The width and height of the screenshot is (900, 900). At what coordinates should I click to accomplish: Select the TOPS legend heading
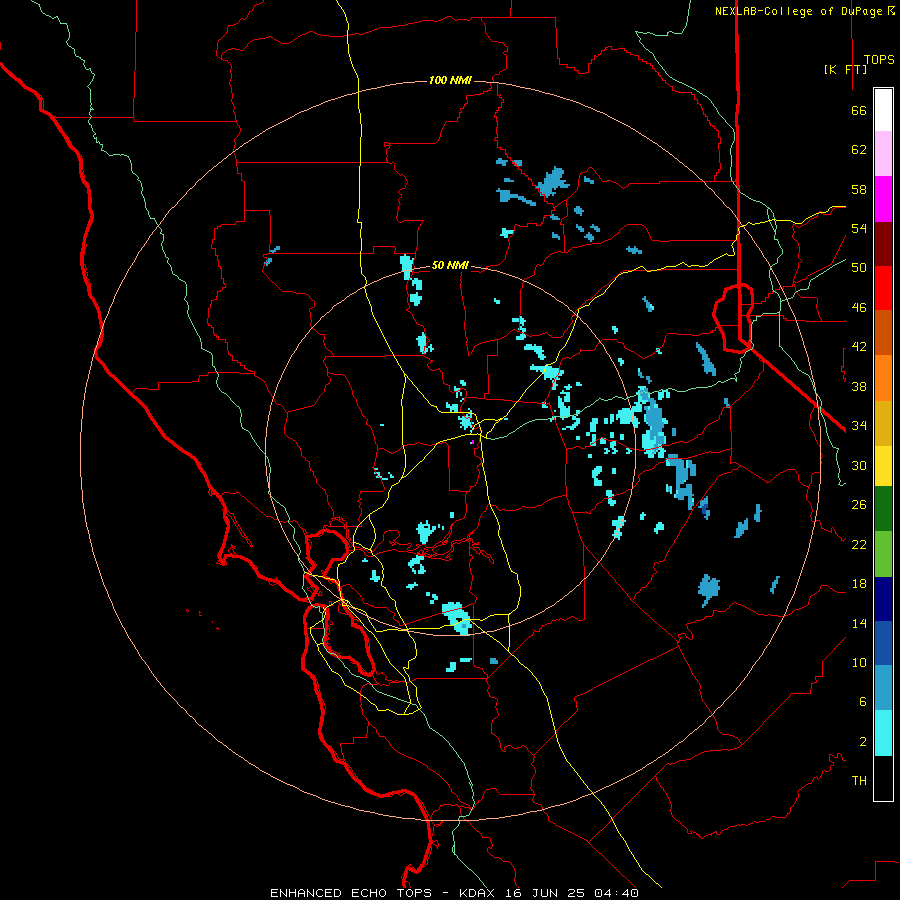click(879, 59)
